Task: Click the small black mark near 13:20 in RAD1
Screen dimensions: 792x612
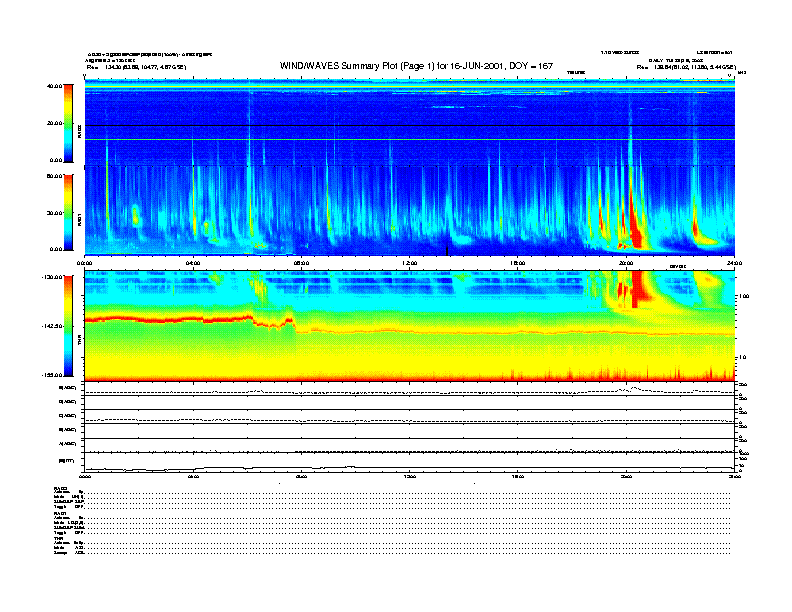Action: point(447,250)
